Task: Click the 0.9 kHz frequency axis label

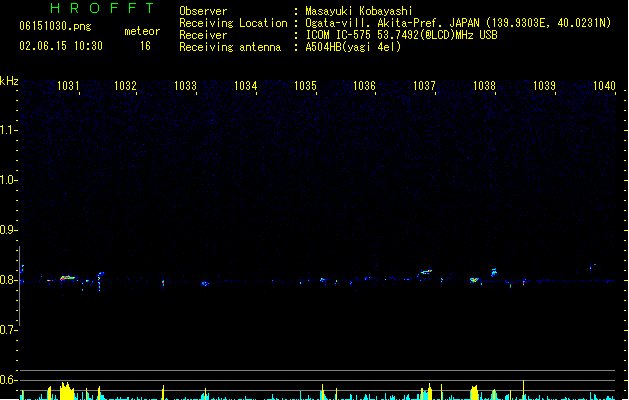Action: tap(7, 230)
